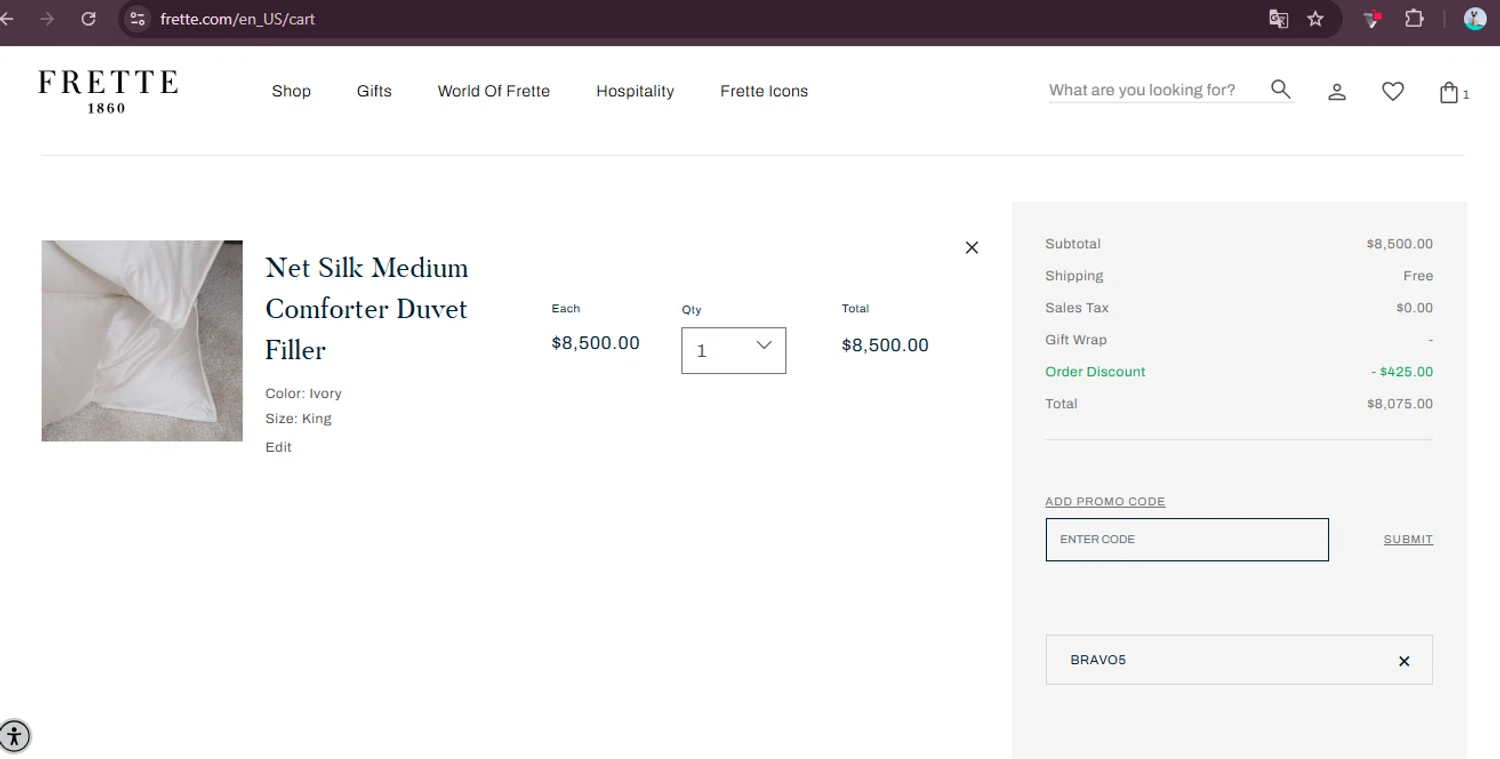The height and width of the screenshot is (759, 1500).
Task: Click the ADD PROMO CODE link
Action: (x=1105, y=502)
